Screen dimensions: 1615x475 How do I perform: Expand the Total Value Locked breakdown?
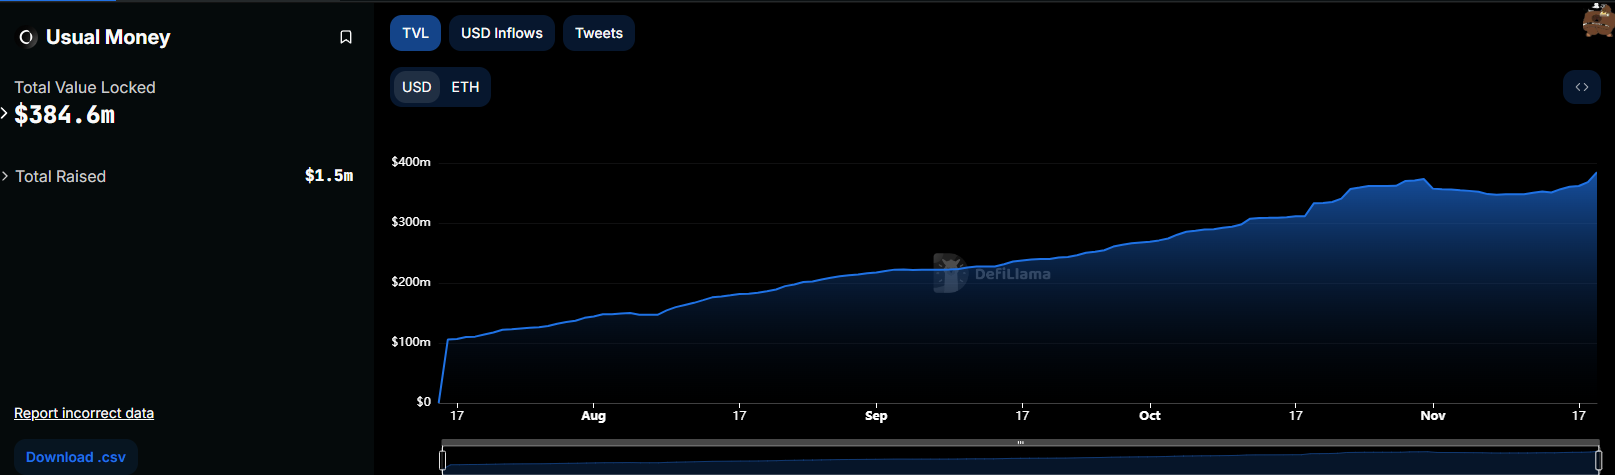5,114
